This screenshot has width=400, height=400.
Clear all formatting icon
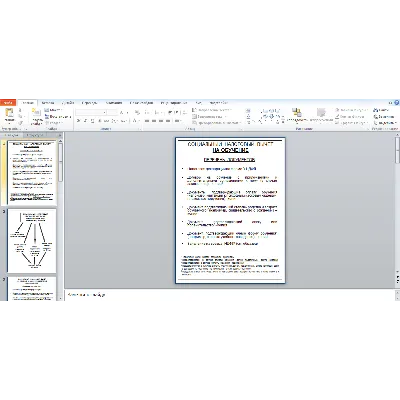(x=137, y=112)
